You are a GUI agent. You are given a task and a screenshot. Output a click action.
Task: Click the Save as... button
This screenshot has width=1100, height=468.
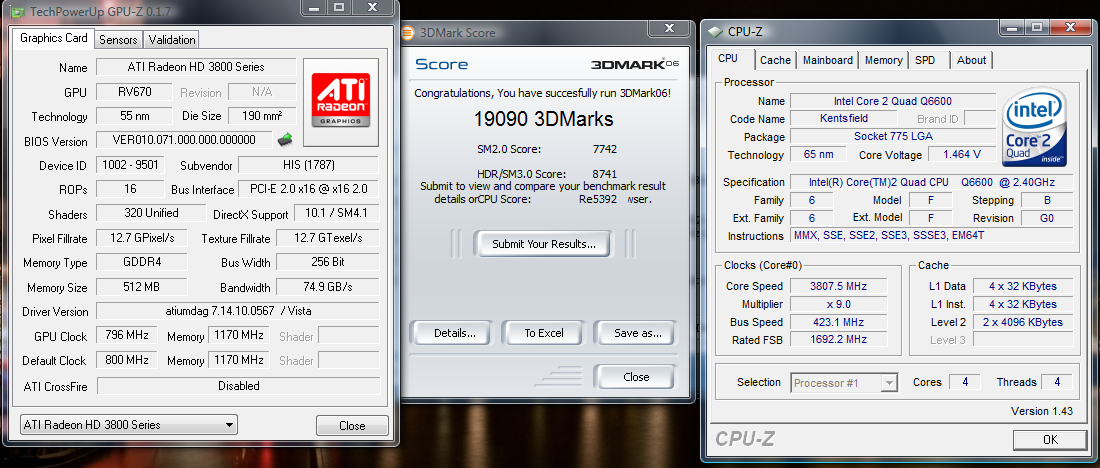click(x=637, y=333)
